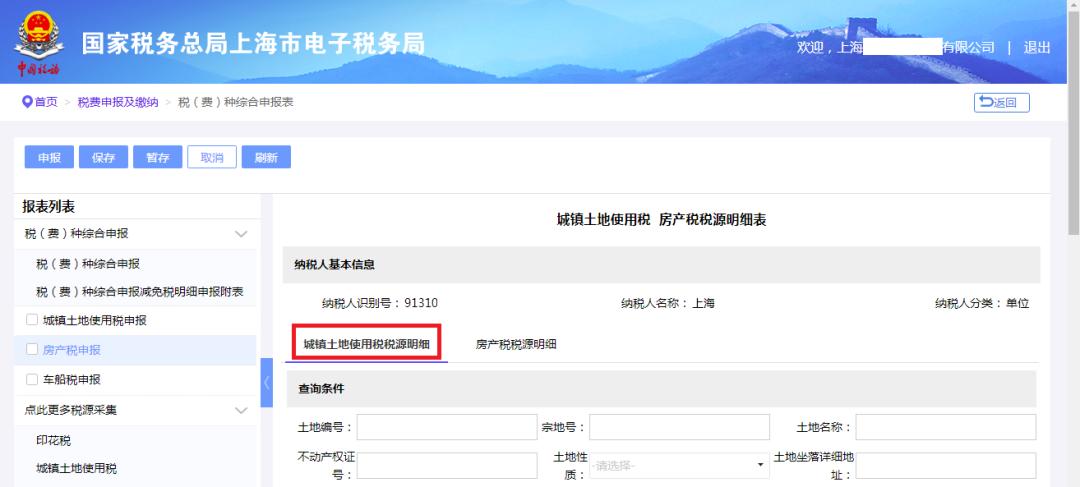The image size is (1080, 487).
Task: Click the 暂存 button
Action: (158, 157)
